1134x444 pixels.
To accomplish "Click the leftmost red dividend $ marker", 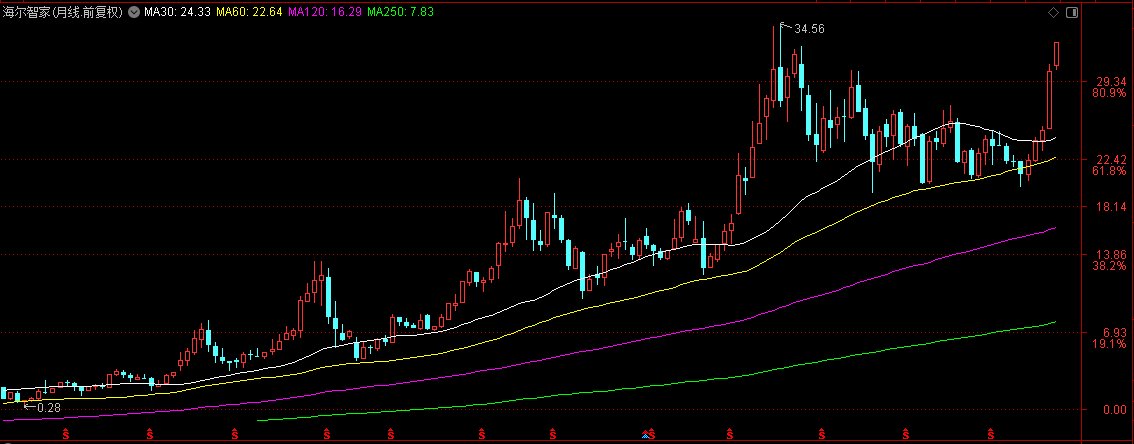I will point(66,434).
